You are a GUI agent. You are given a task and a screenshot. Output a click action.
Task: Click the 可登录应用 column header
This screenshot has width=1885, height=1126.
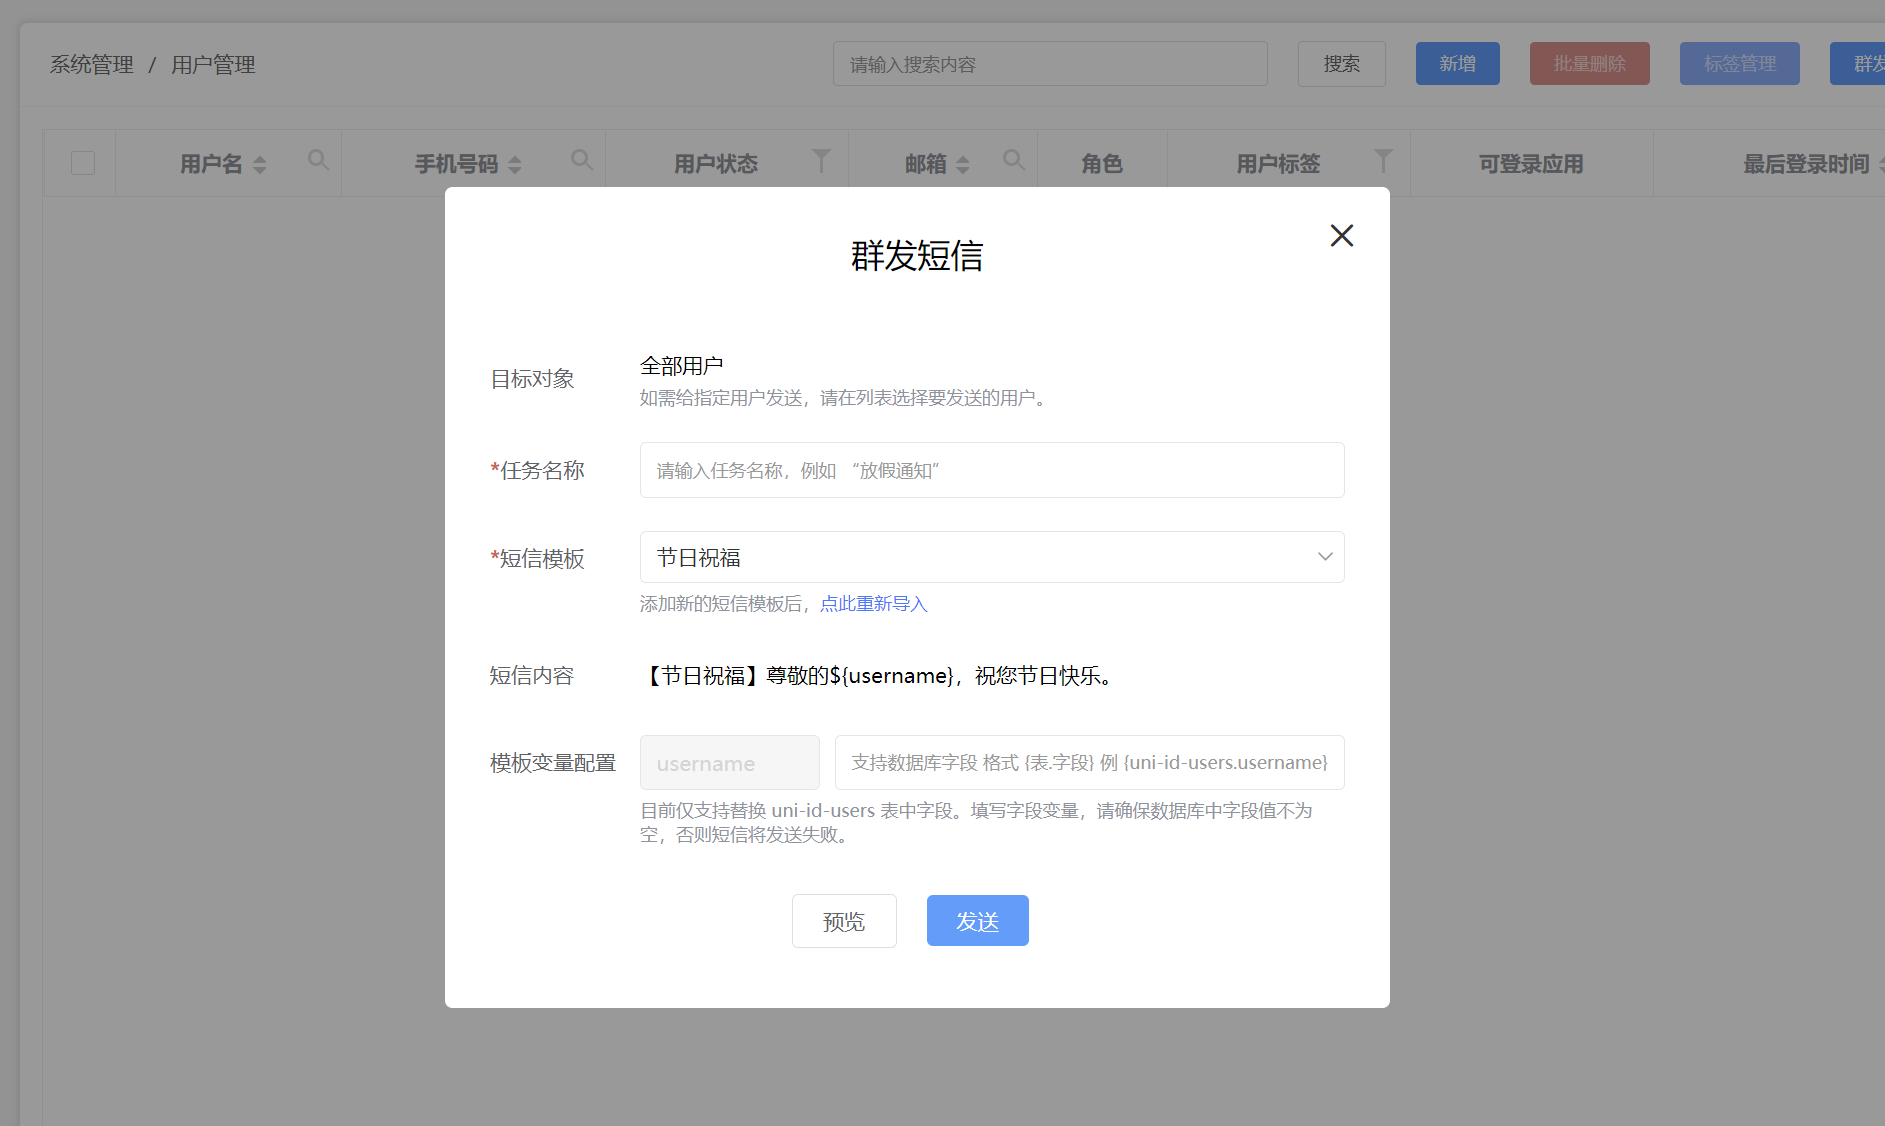tap(1531, 164)
